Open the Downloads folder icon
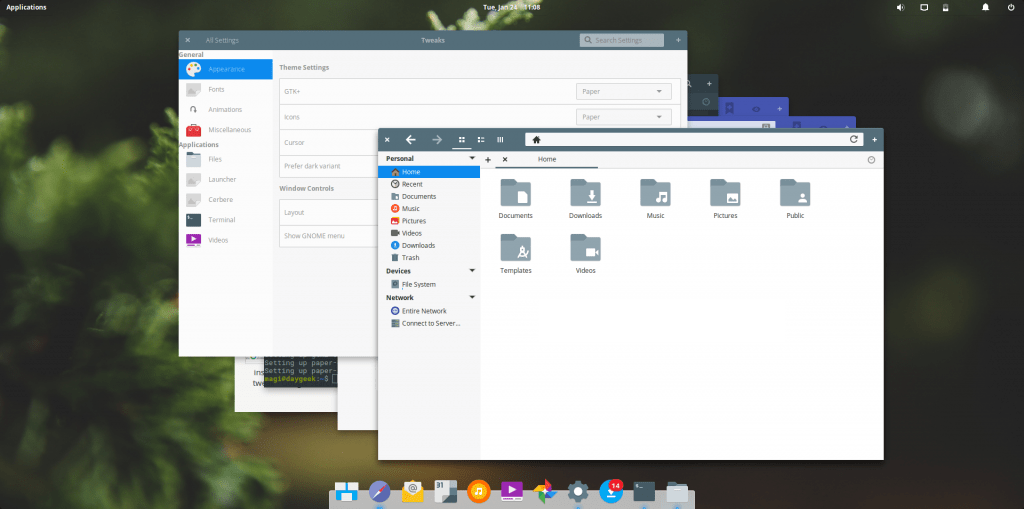Image resolution: width=1024 pixels, height=509 pixels. tap(585, 193)
